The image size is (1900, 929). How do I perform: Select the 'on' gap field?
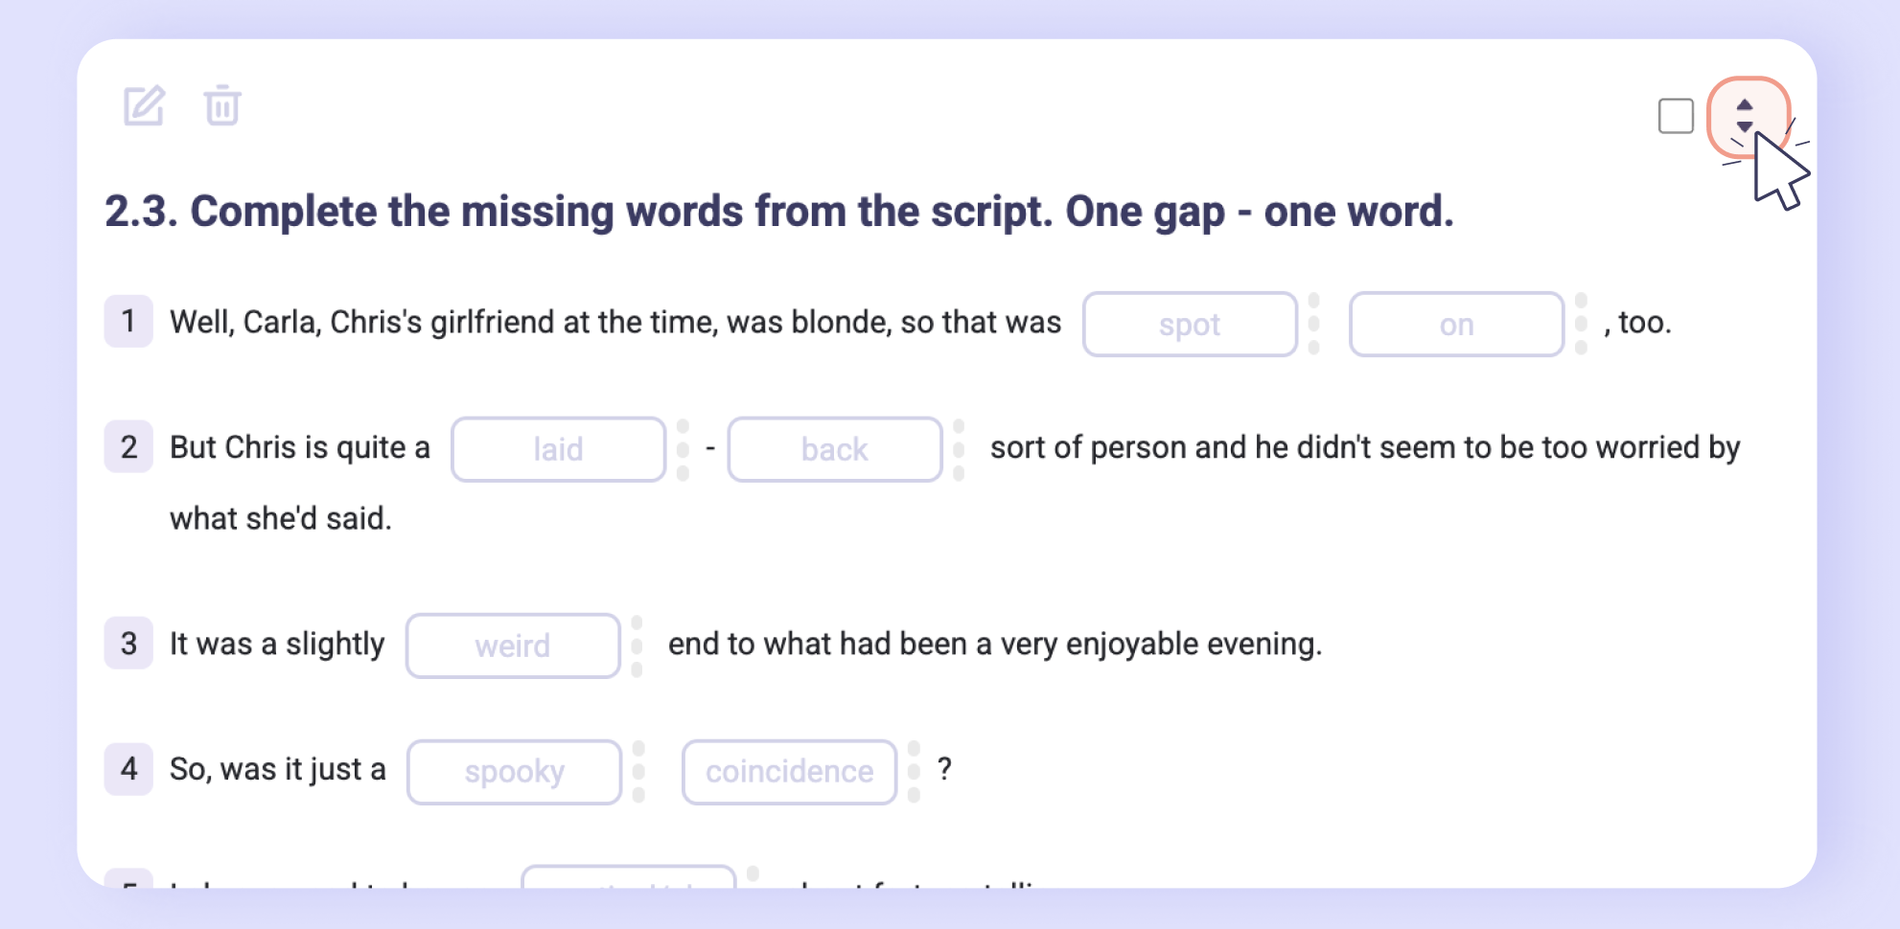(x=1456, y=324)
